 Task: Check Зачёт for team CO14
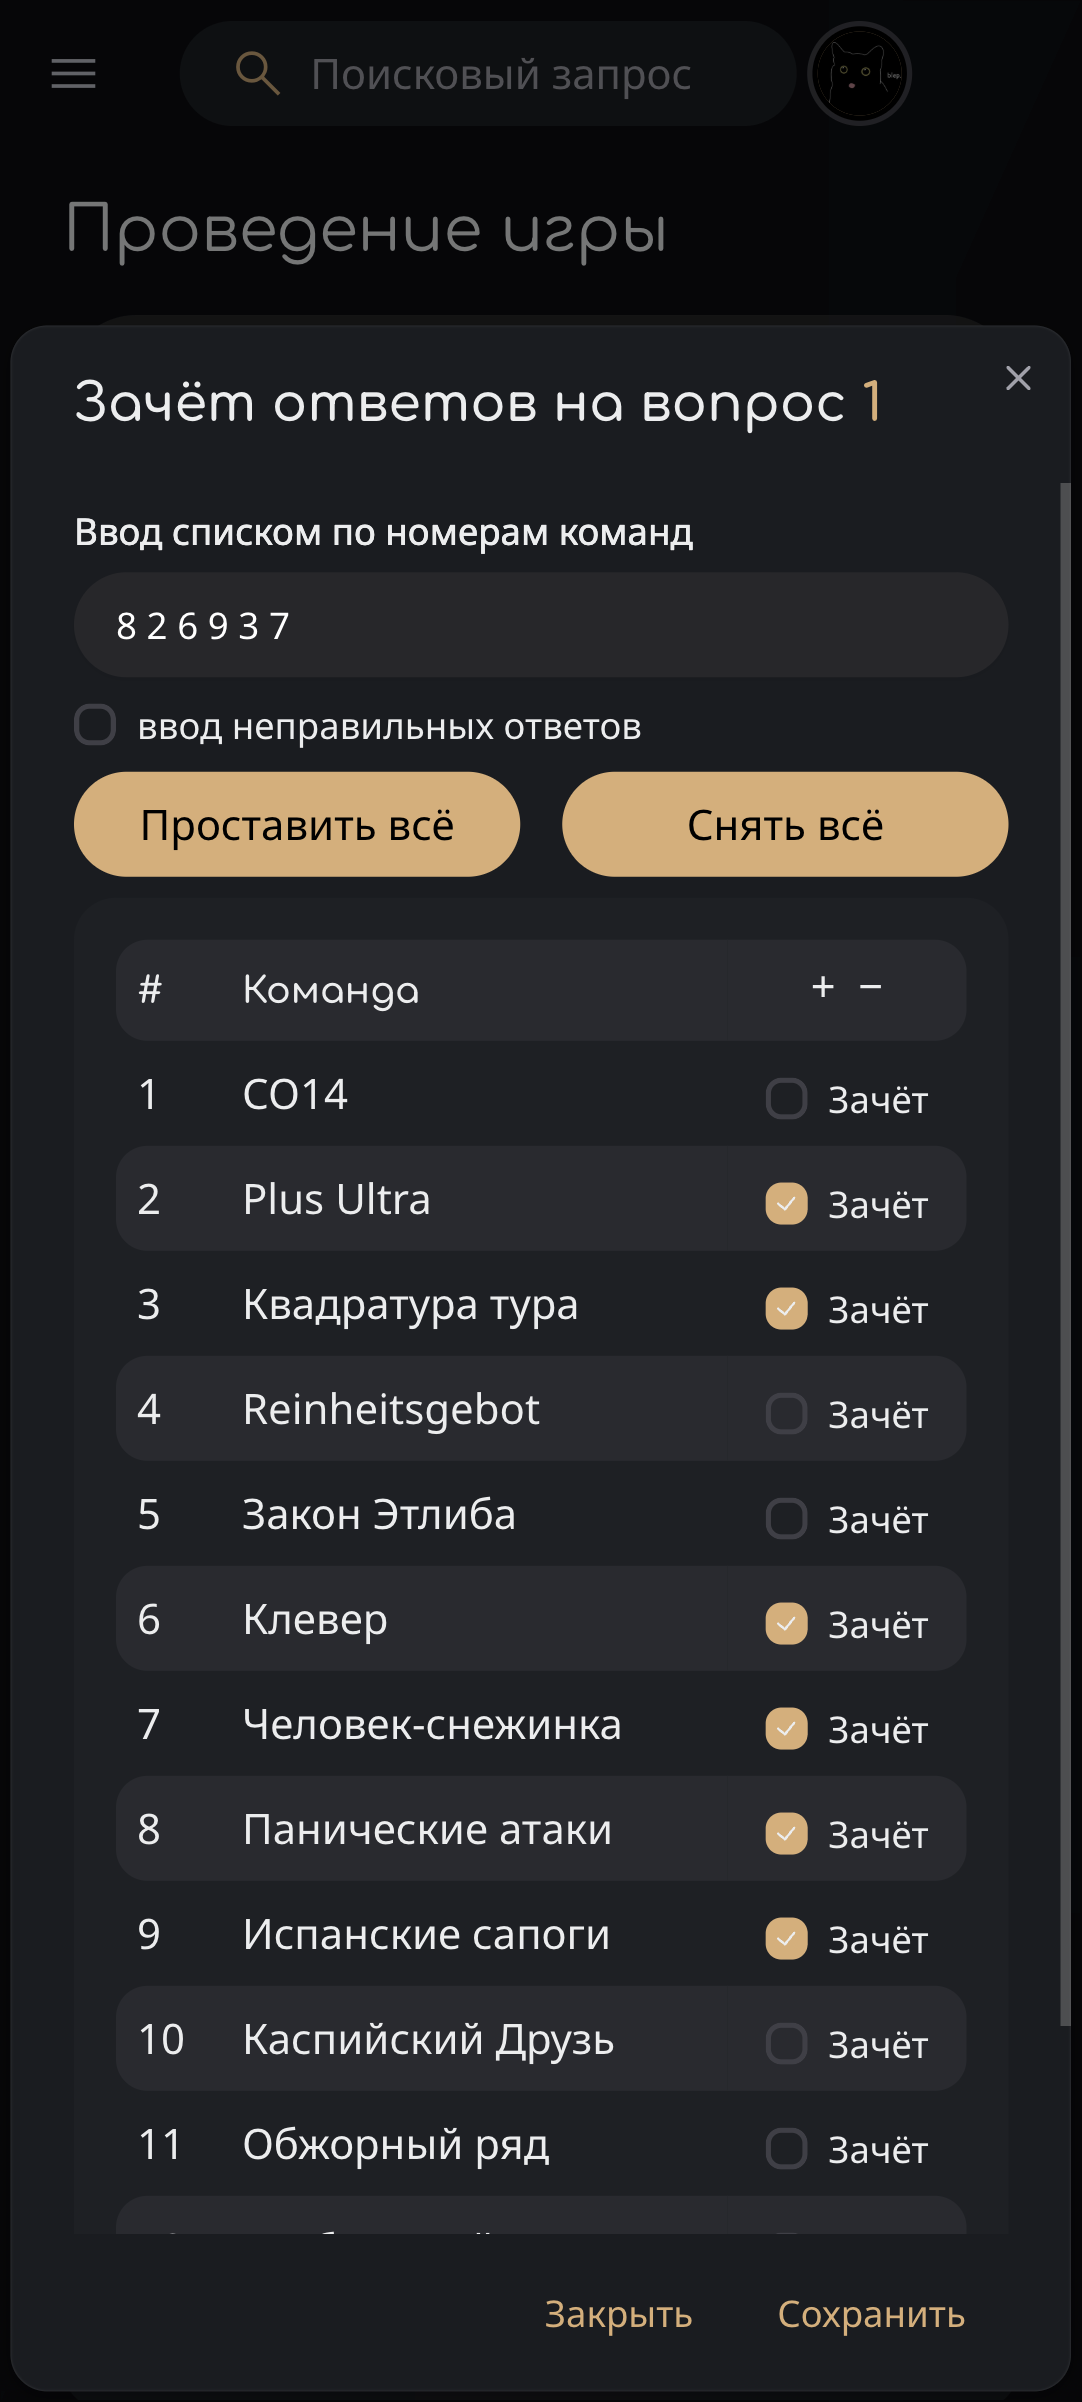[787, 1099]
